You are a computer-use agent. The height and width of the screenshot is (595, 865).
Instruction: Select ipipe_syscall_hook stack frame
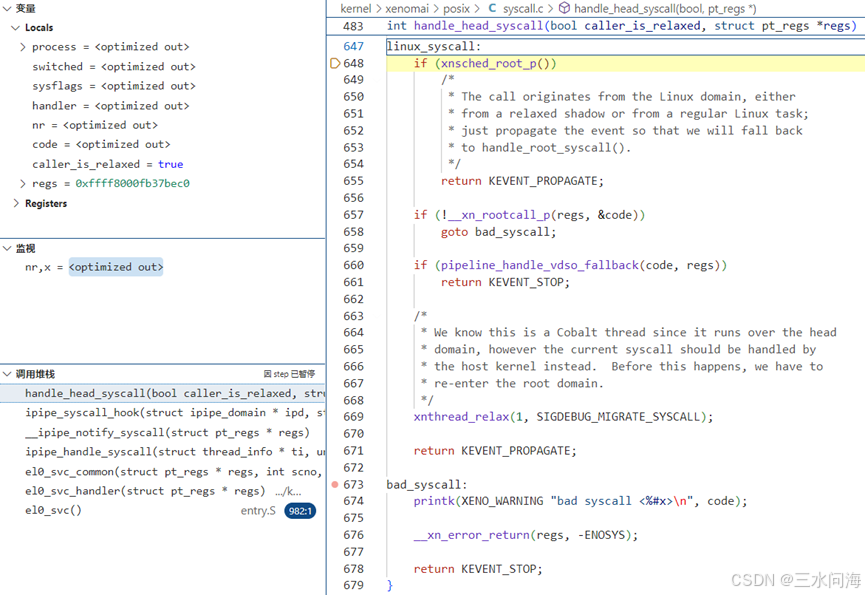[x=163, y=412]
